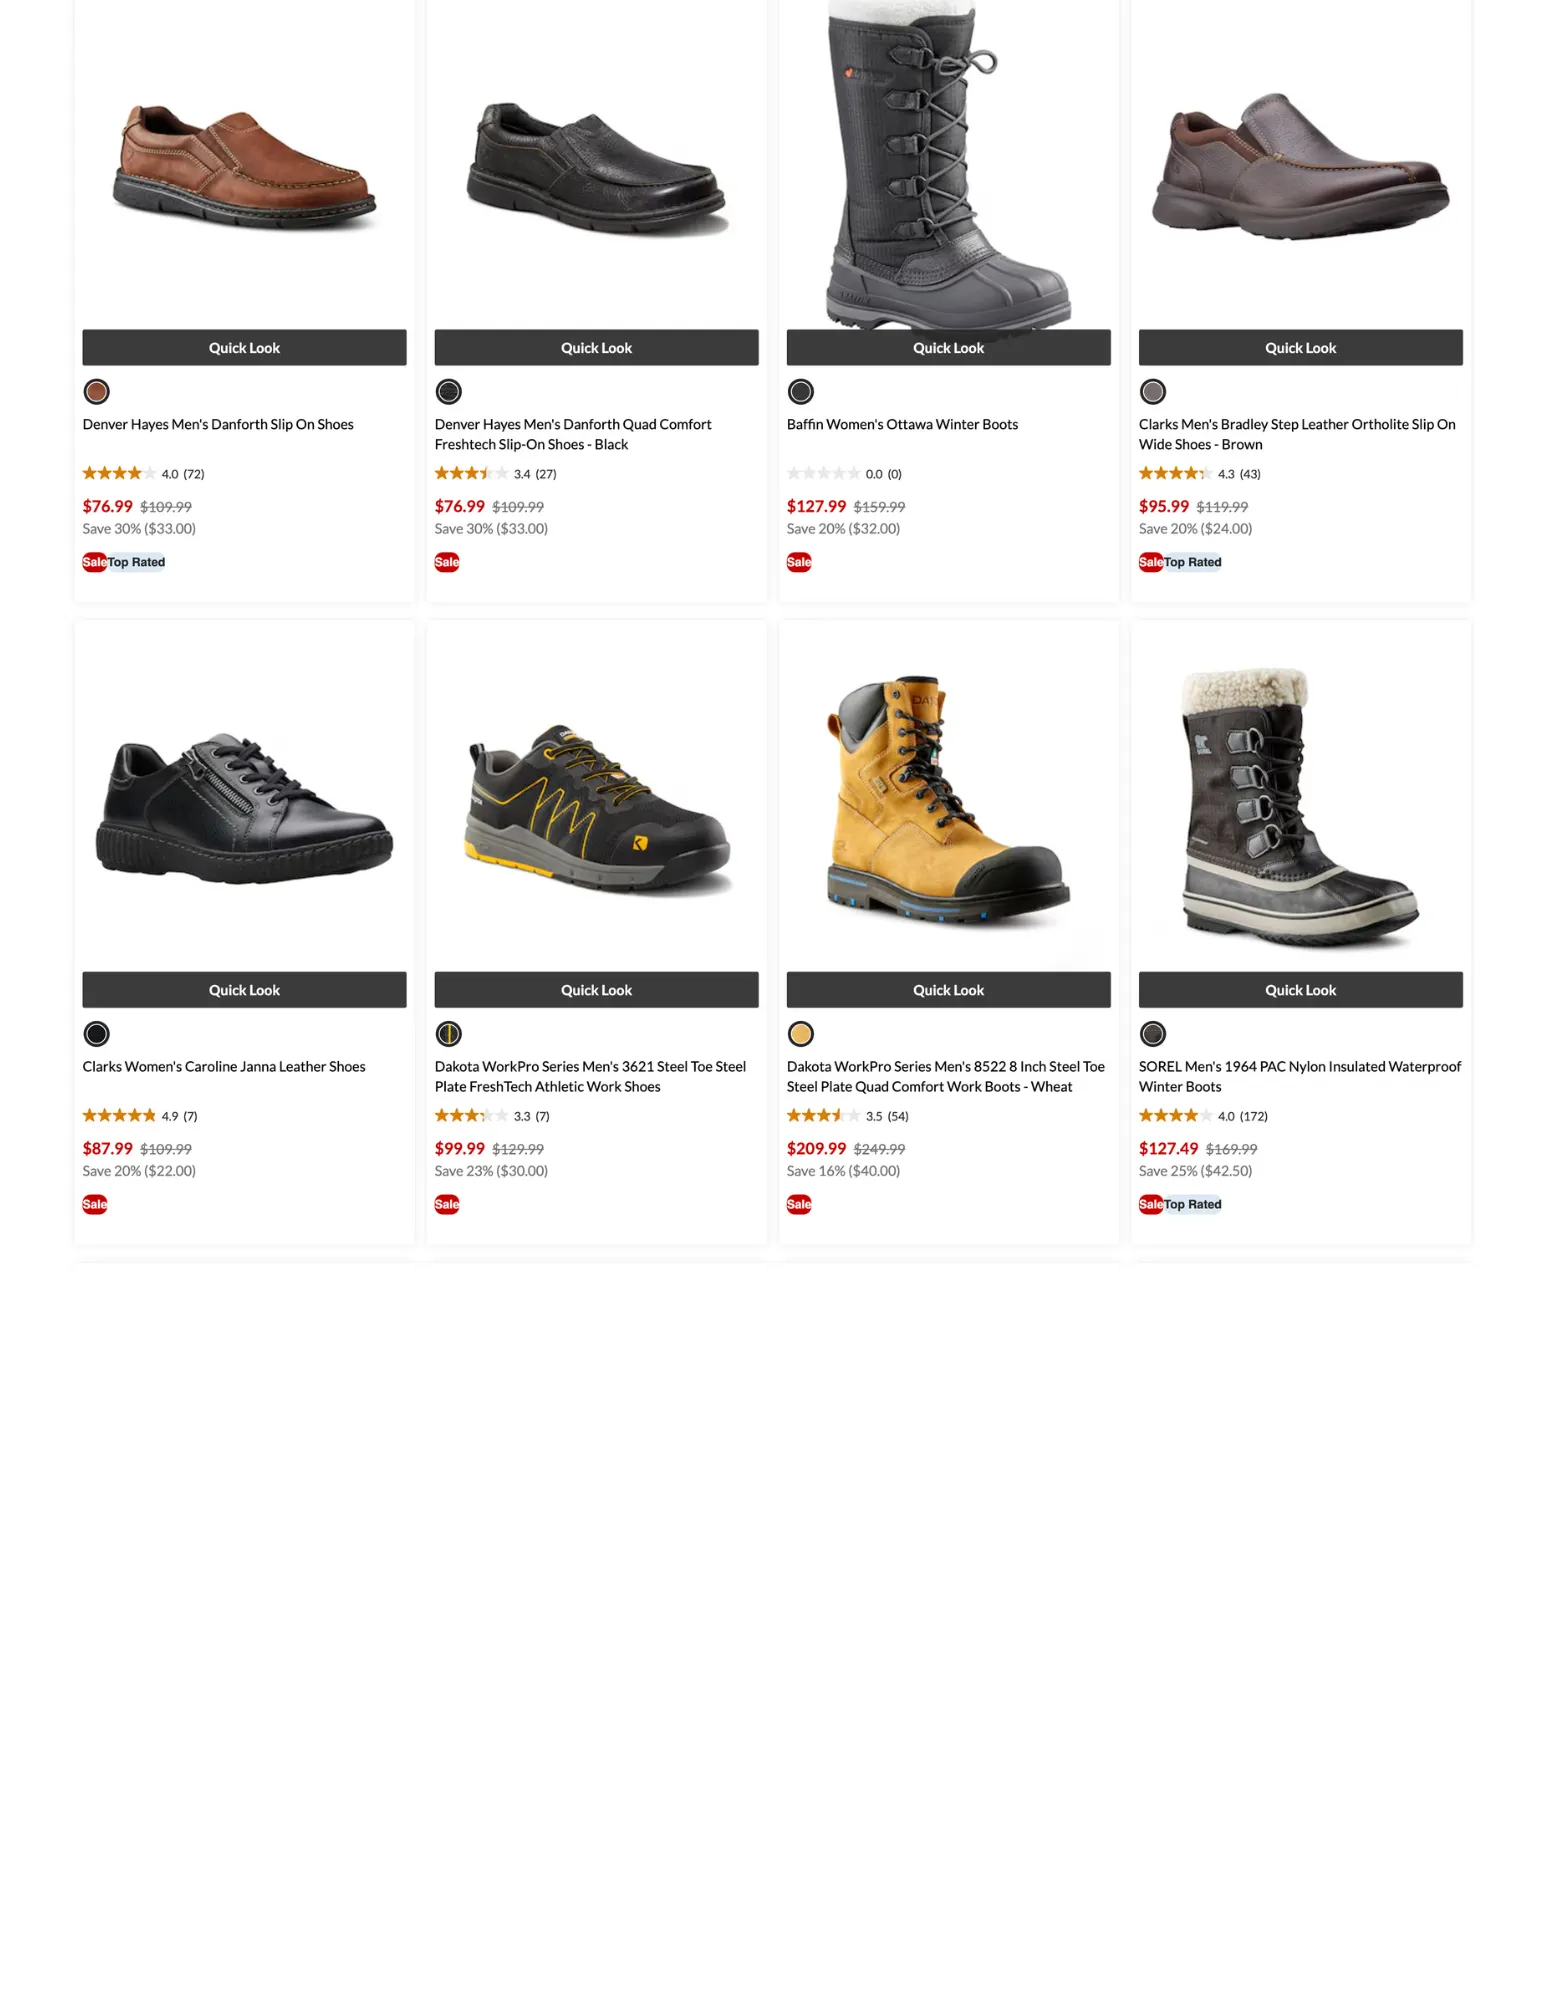Image resolution: width=1545 pixels, height=2000 pixels.
Task: Quick Look at Baffin Women's Ottawa Winter Boots
Action: (x=948, y=347)
